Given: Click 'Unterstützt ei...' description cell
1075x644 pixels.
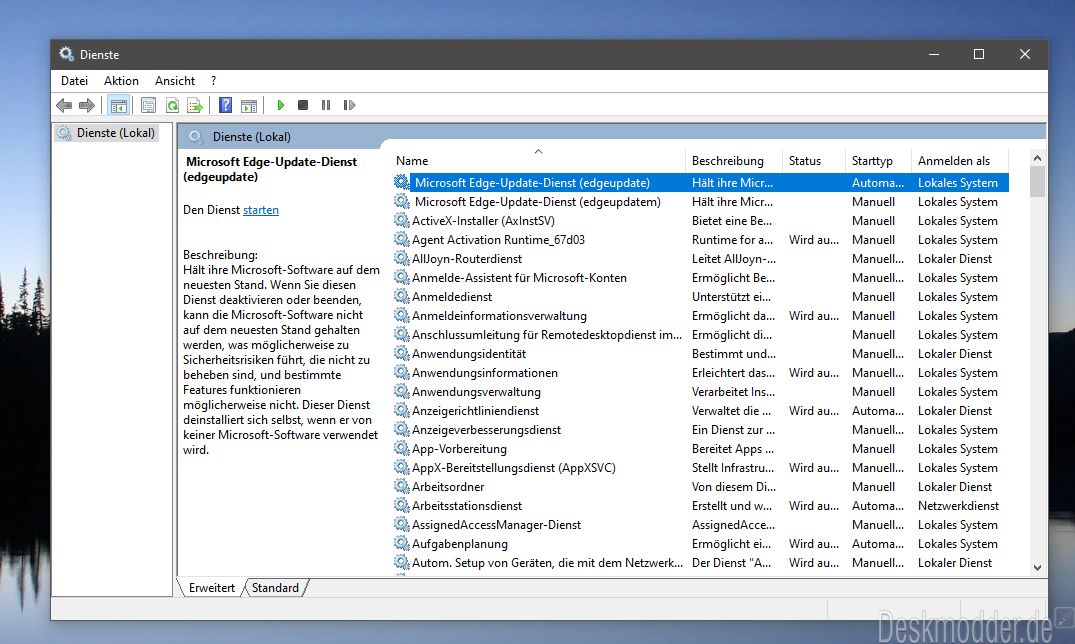Looking at the screenshot, I should 731,296.
